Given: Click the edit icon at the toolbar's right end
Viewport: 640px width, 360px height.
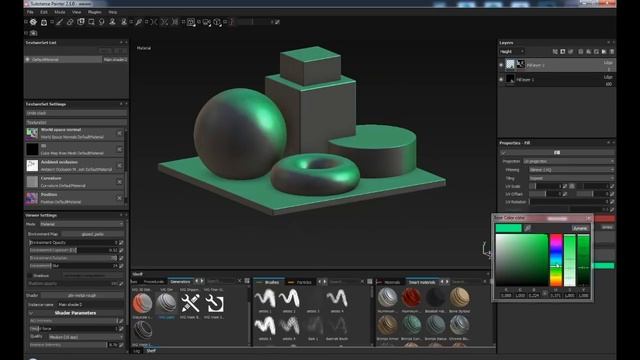Looking at the screenshot, I should [x=277, y=22].
